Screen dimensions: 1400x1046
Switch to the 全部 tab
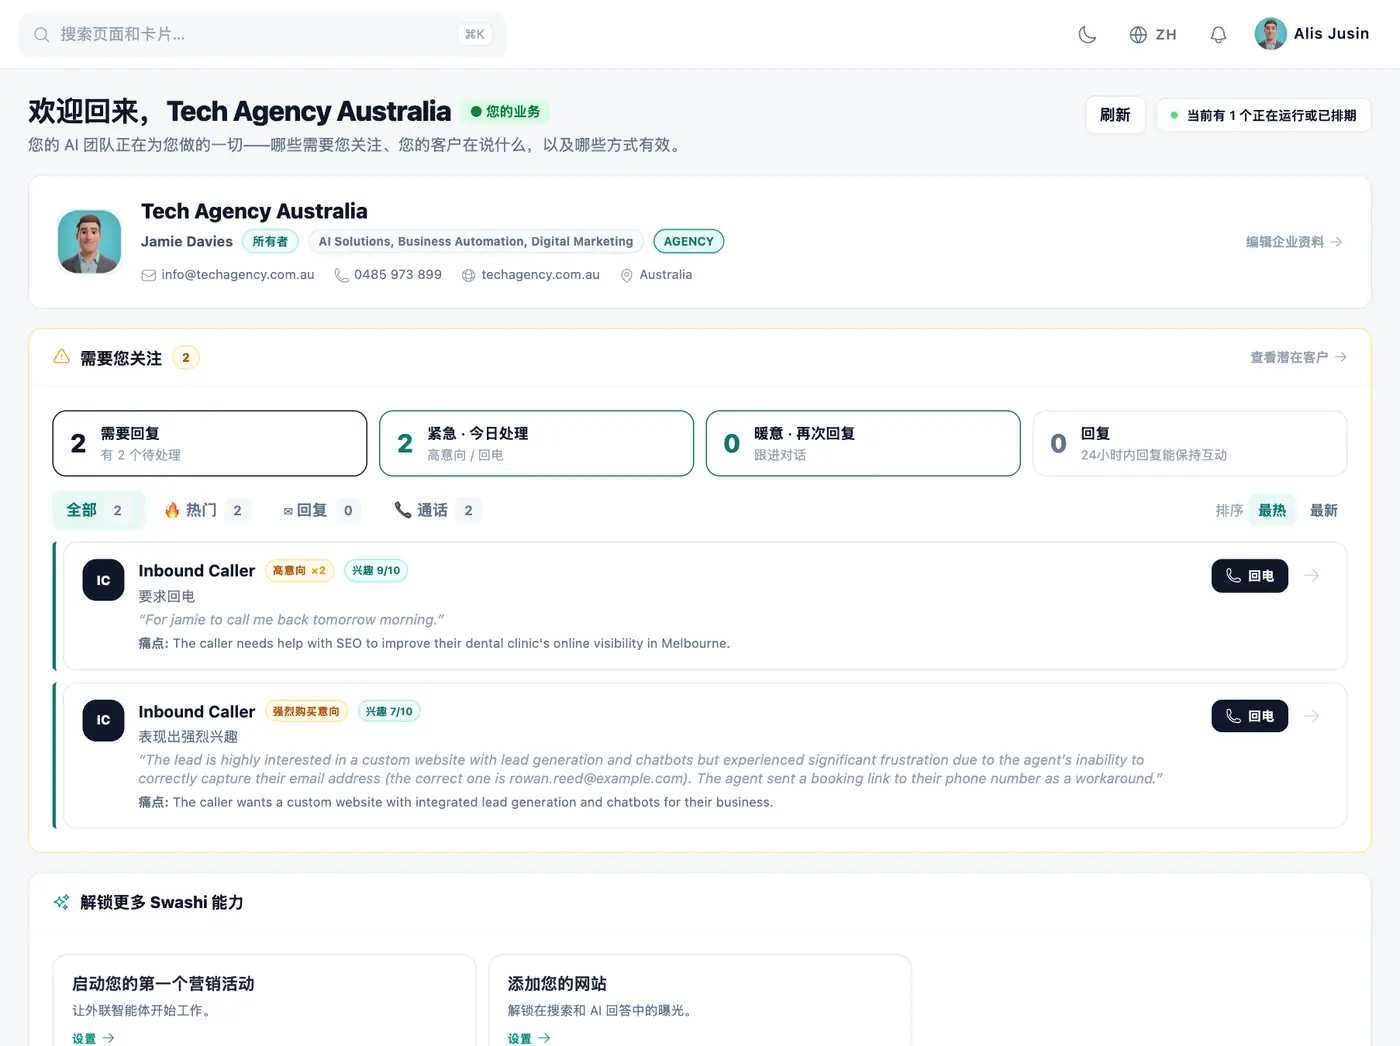98,510
